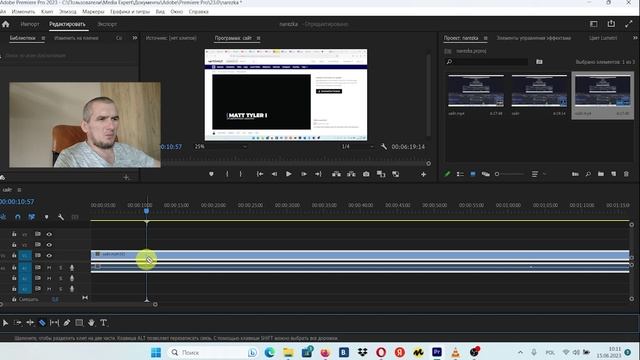Export frame with camera icon

point(366,174)
